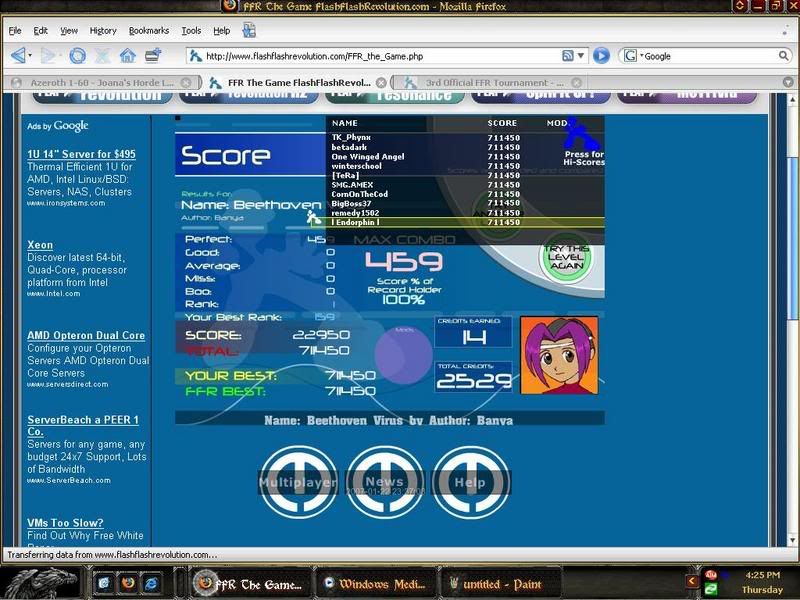Click the Help circle button

[x=470, y=482]
